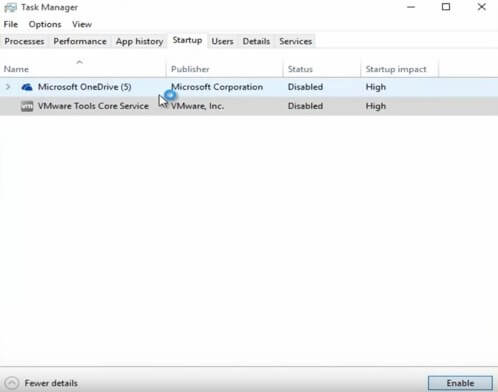Click the Disabled status of Microsoft OneDrive
This screenshot has height=392, width=498.
pyautogui.click(x=305, y=87)
